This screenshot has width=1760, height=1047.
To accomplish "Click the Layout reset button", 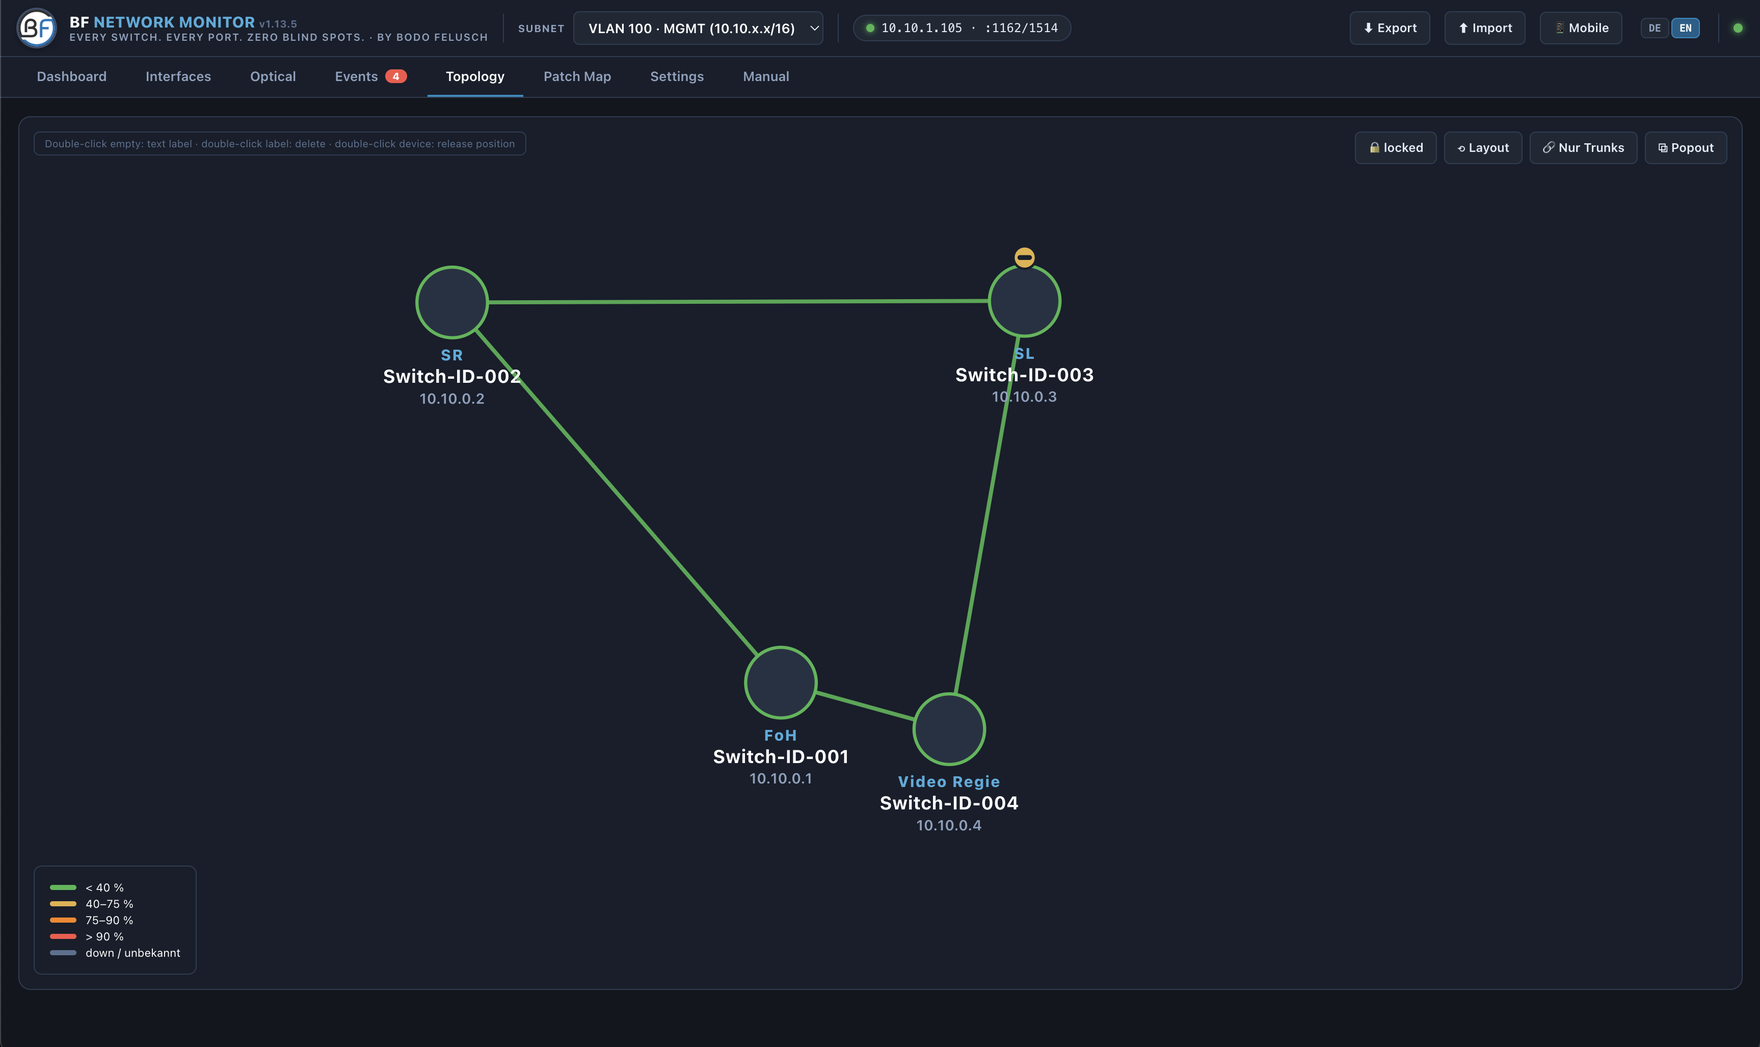I will 1483,148.
